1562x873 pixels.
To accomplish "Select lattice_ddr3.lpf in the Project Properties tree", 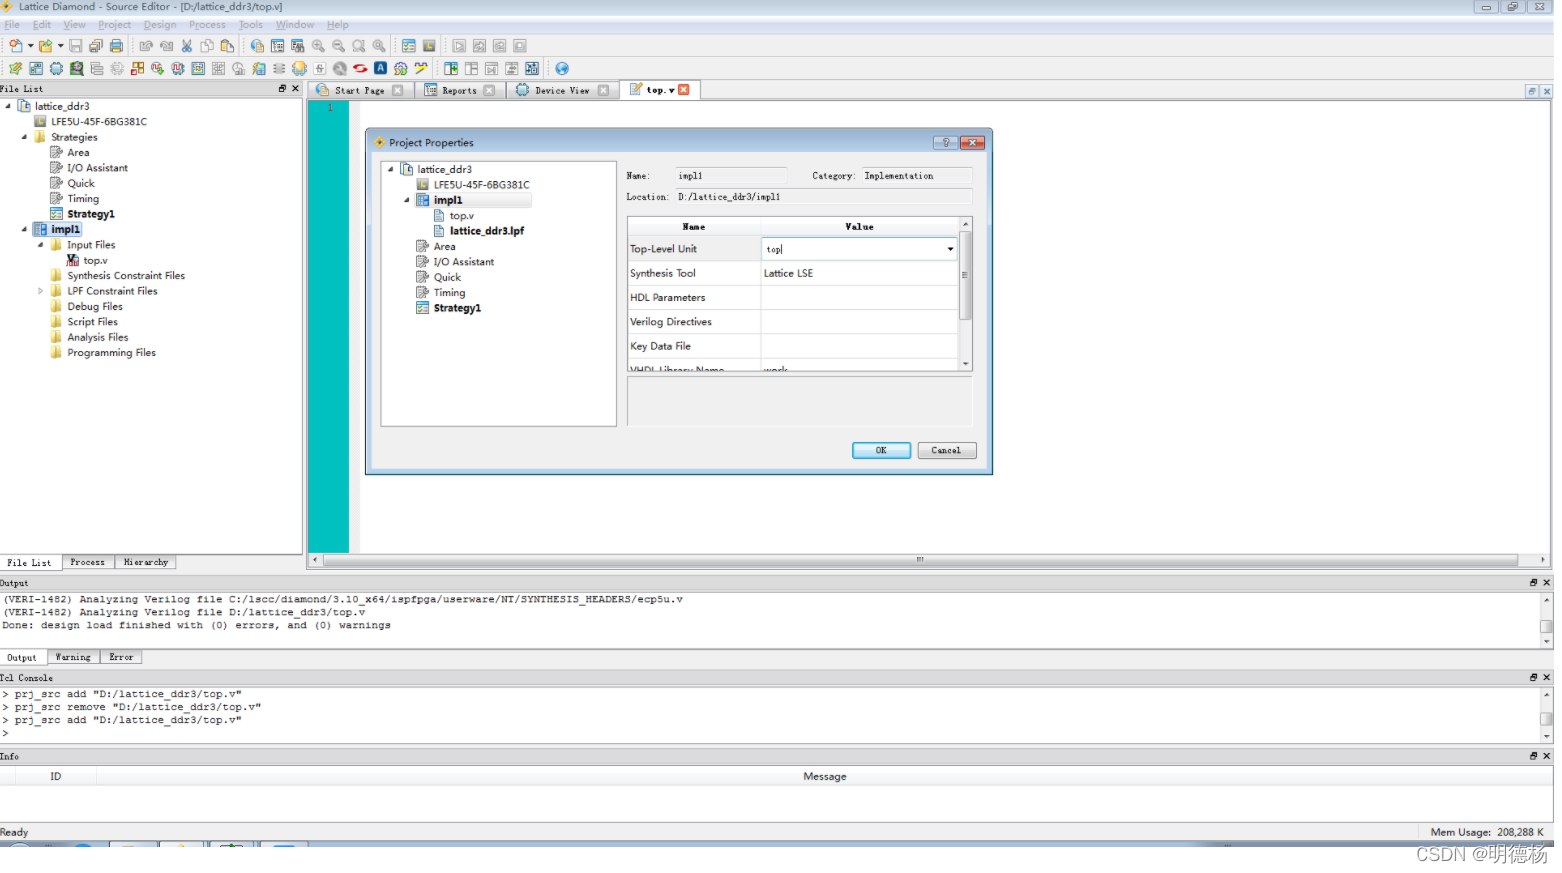I will click(x=487, y=231).
